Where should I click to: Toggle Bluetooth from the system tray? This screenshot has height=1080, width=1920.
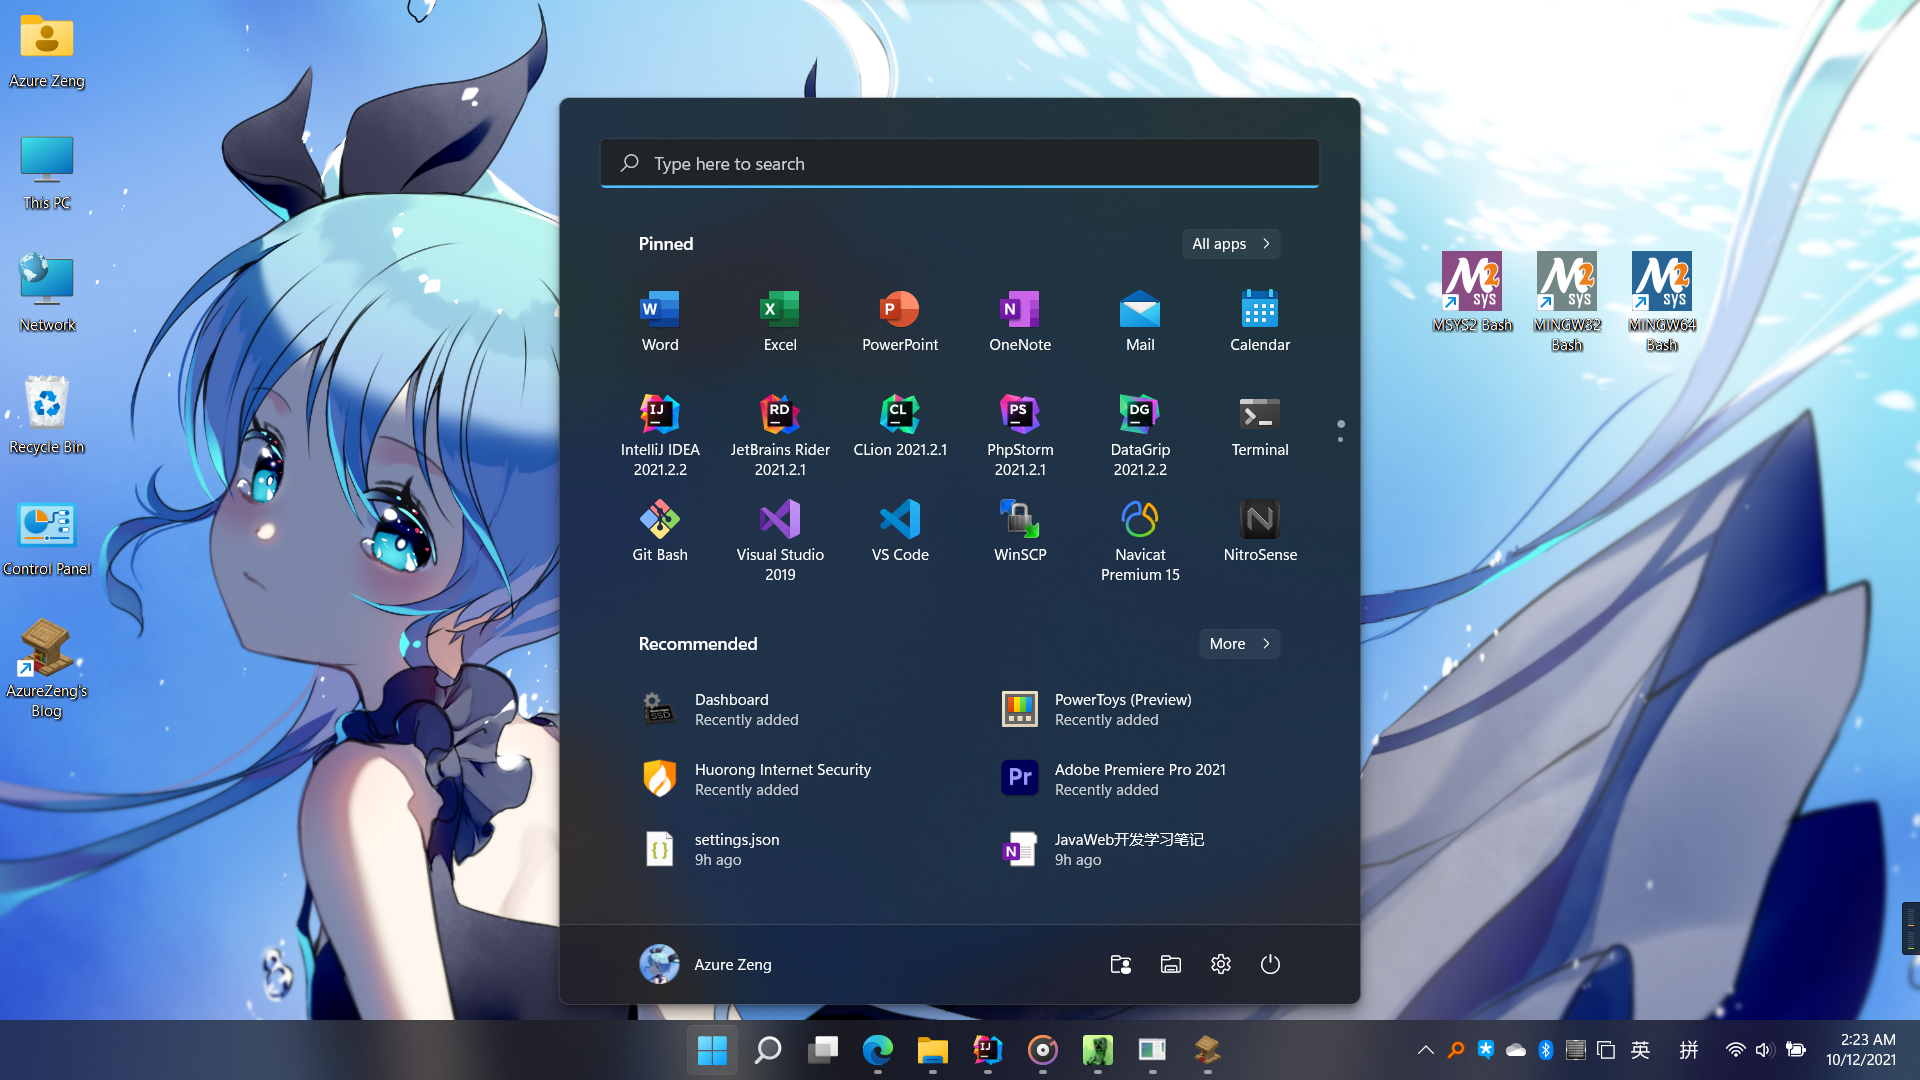coord(1545,1050)
